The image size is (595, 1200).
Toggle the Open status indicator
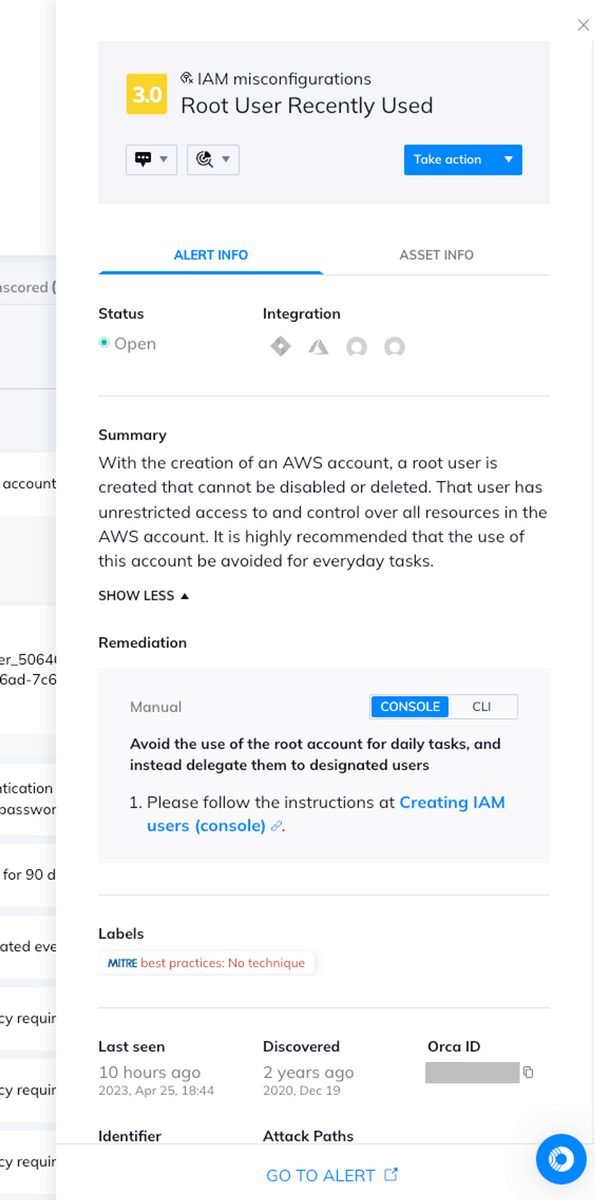102,343
